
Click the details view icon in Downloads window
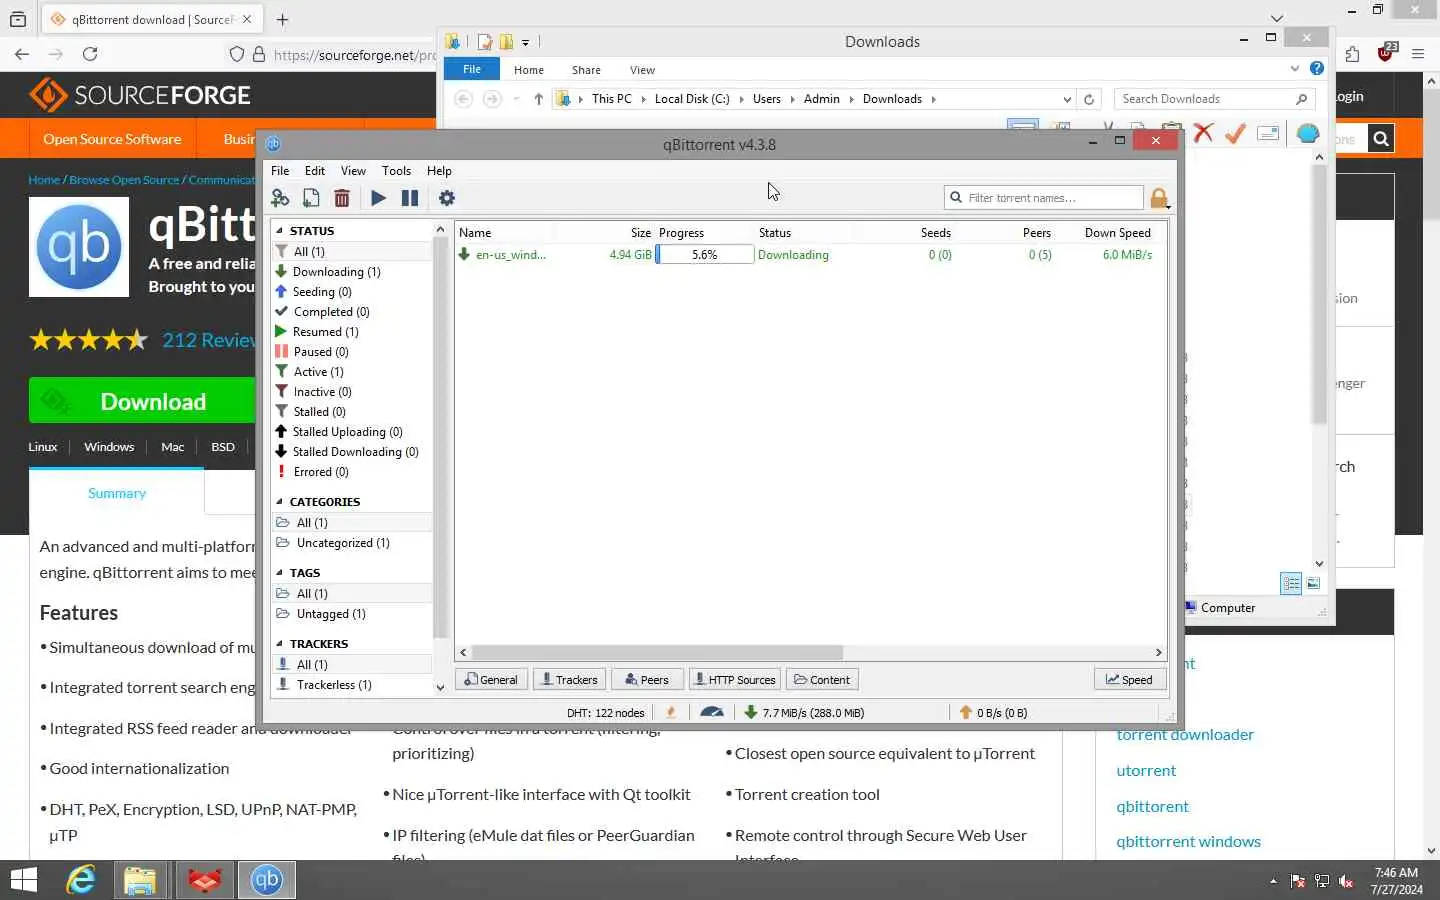click(1291, 583)
